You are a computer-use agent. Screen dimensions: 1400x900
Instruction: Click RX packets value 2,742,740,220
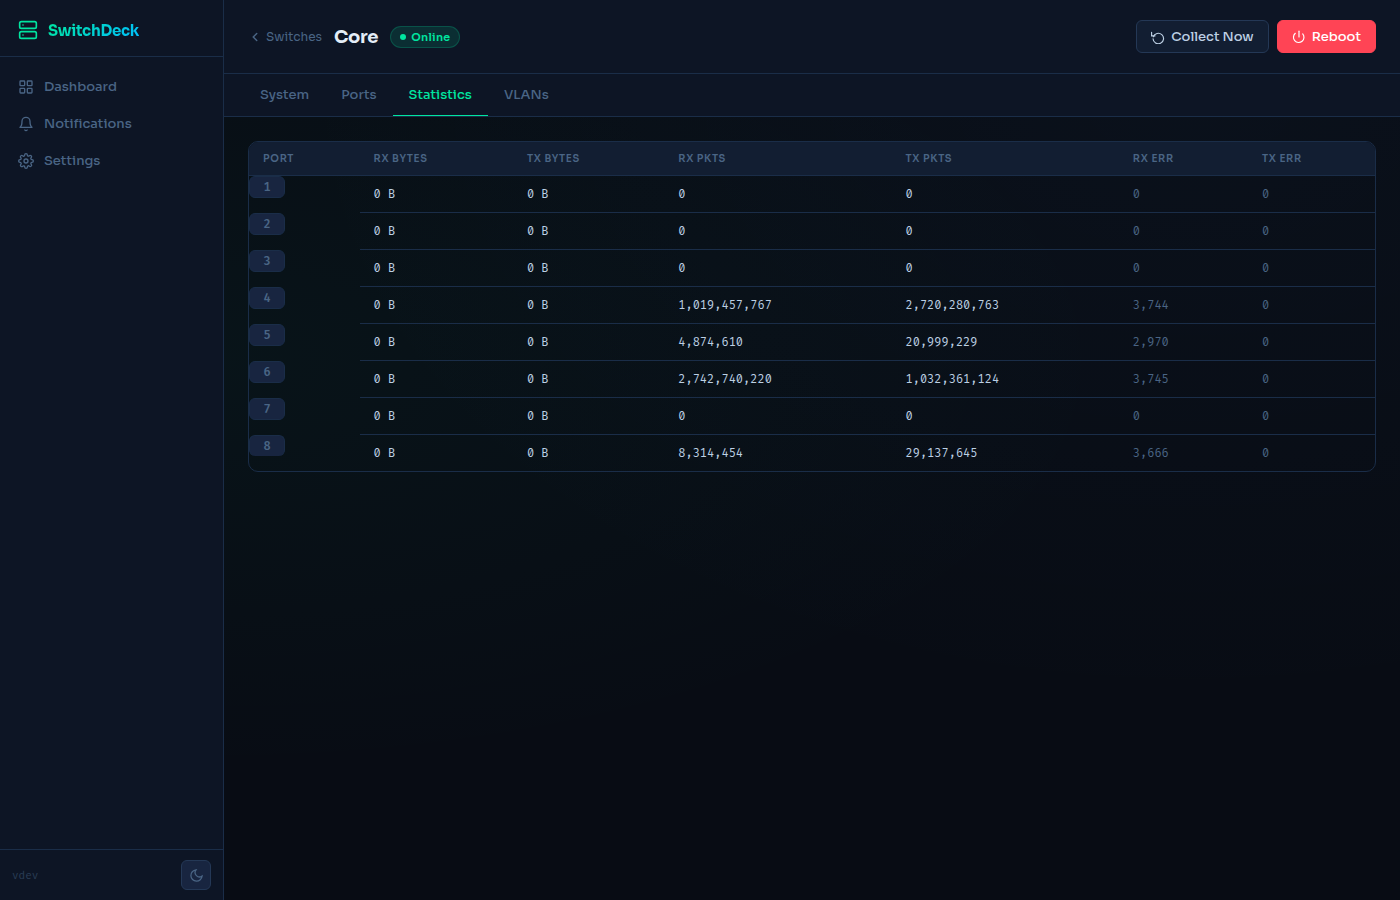tap(725, 379)
